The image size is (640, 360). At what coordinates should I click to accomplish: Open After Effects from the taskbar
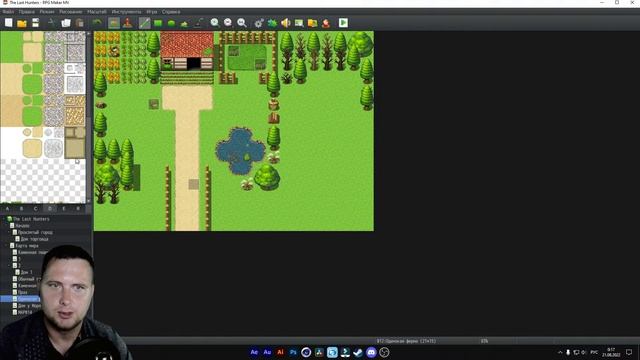coord(254,352)
